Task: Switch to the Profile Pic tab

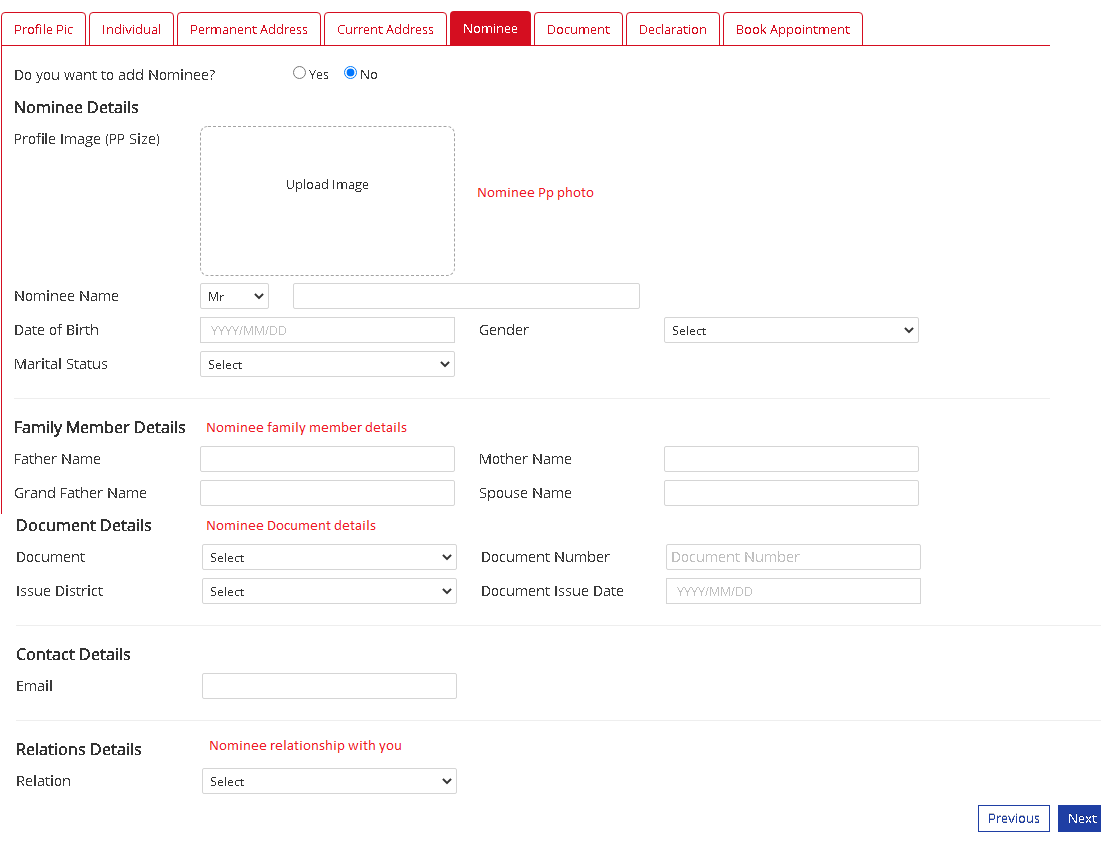Action: click(43, 29)
